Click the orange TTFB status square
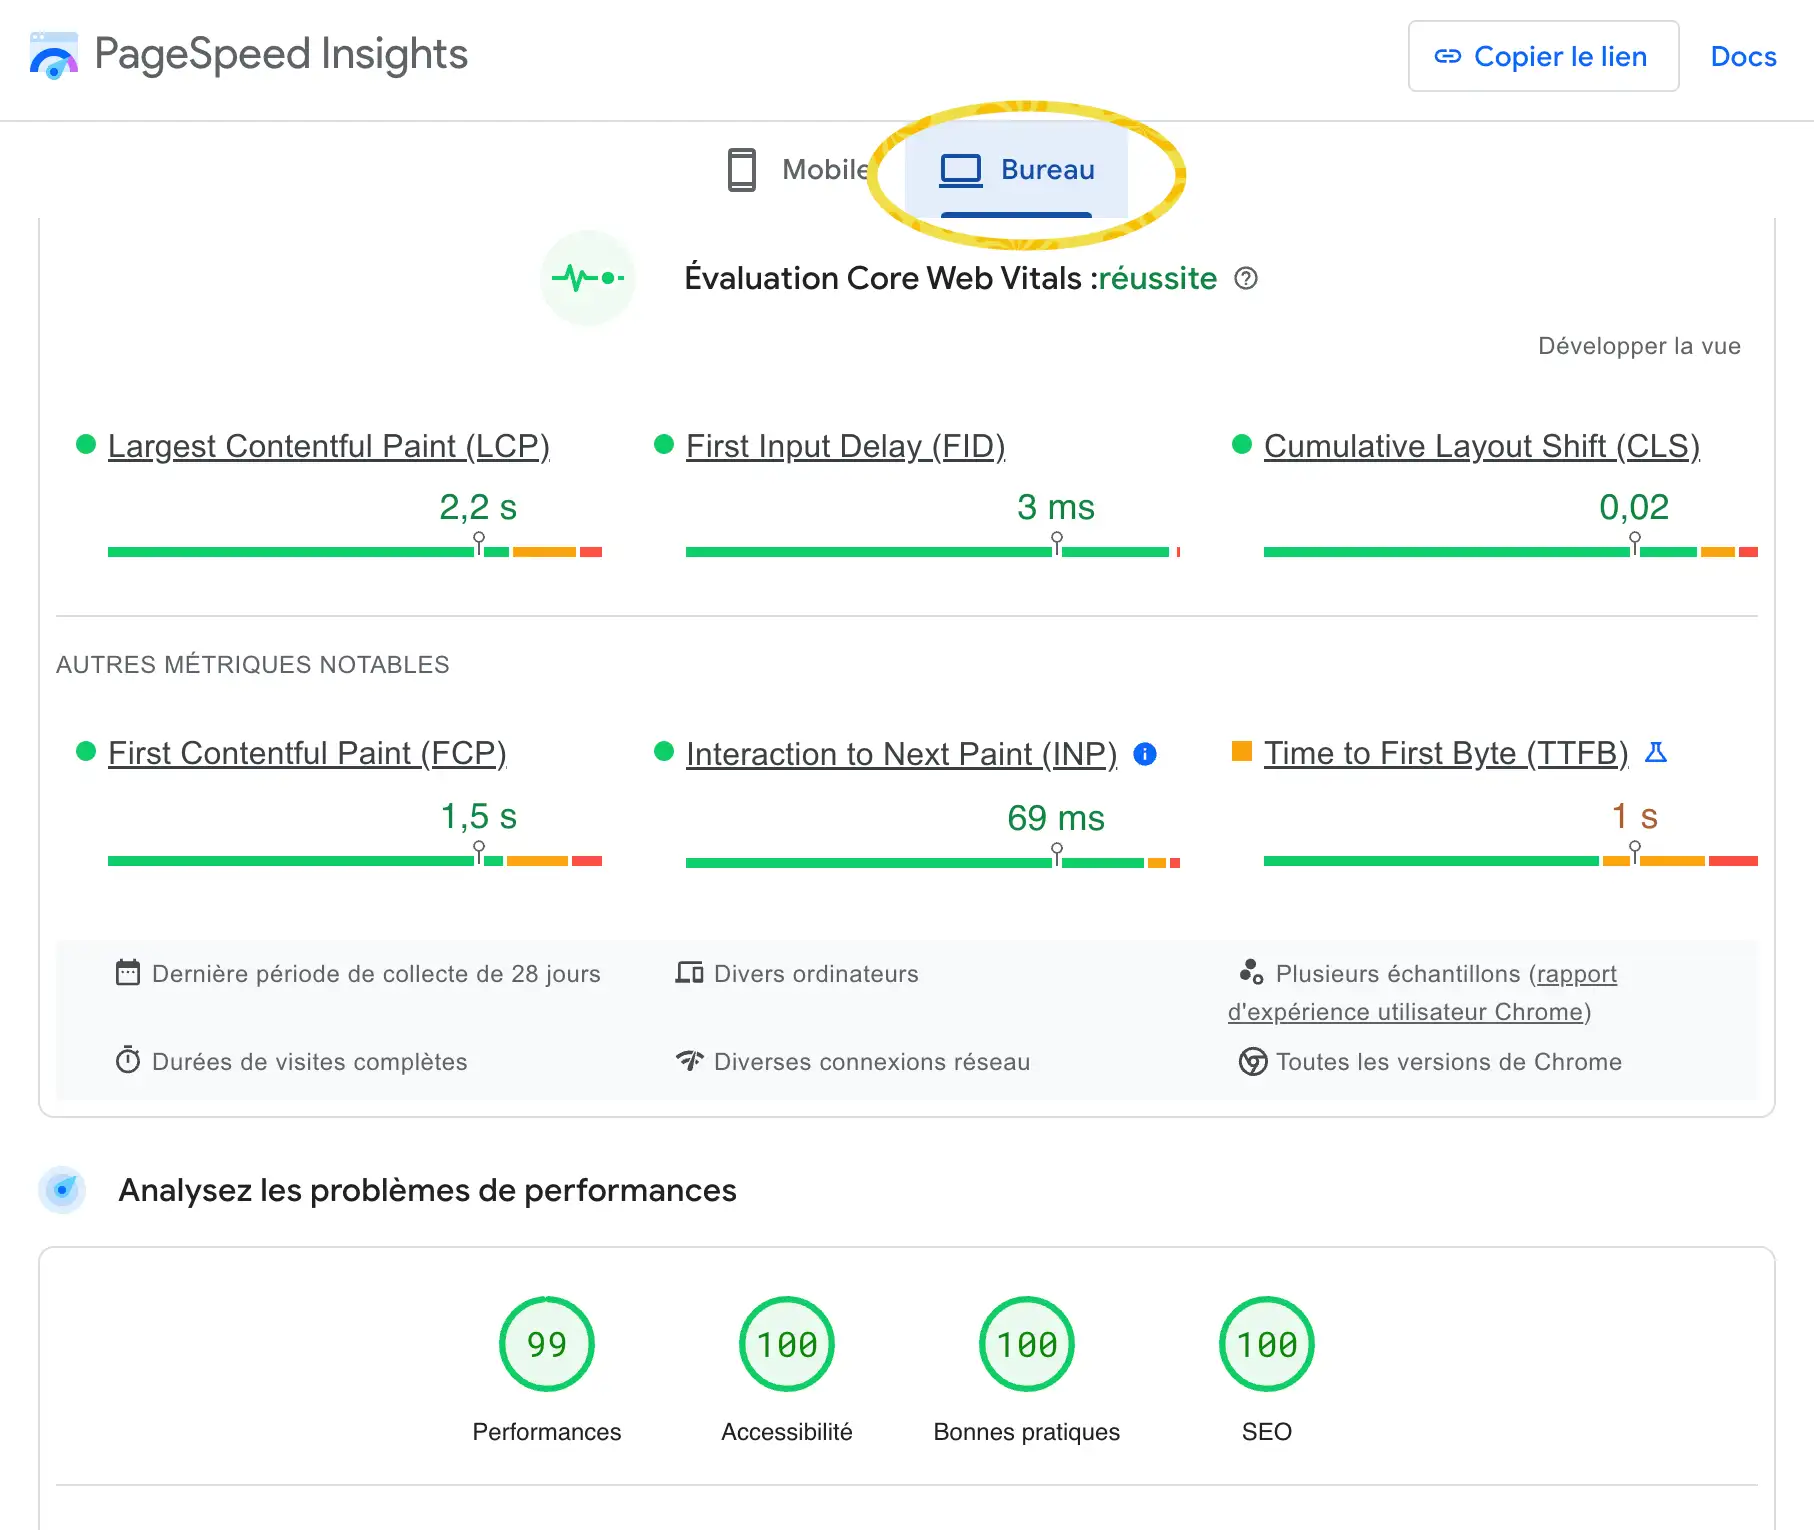The image size is (1814, 1530). tap(1242, 751)
